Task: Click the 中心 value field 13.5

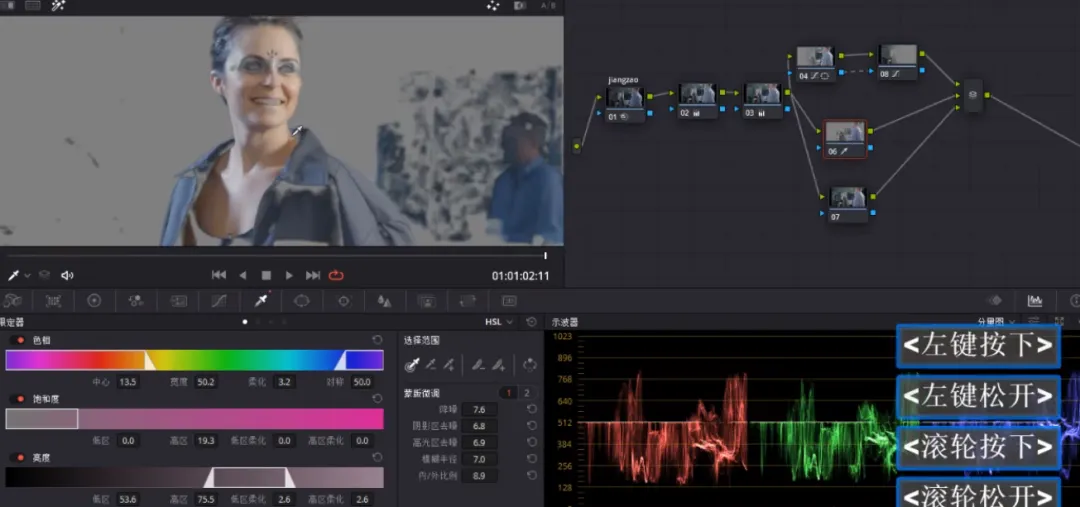Action: point(127,382)
